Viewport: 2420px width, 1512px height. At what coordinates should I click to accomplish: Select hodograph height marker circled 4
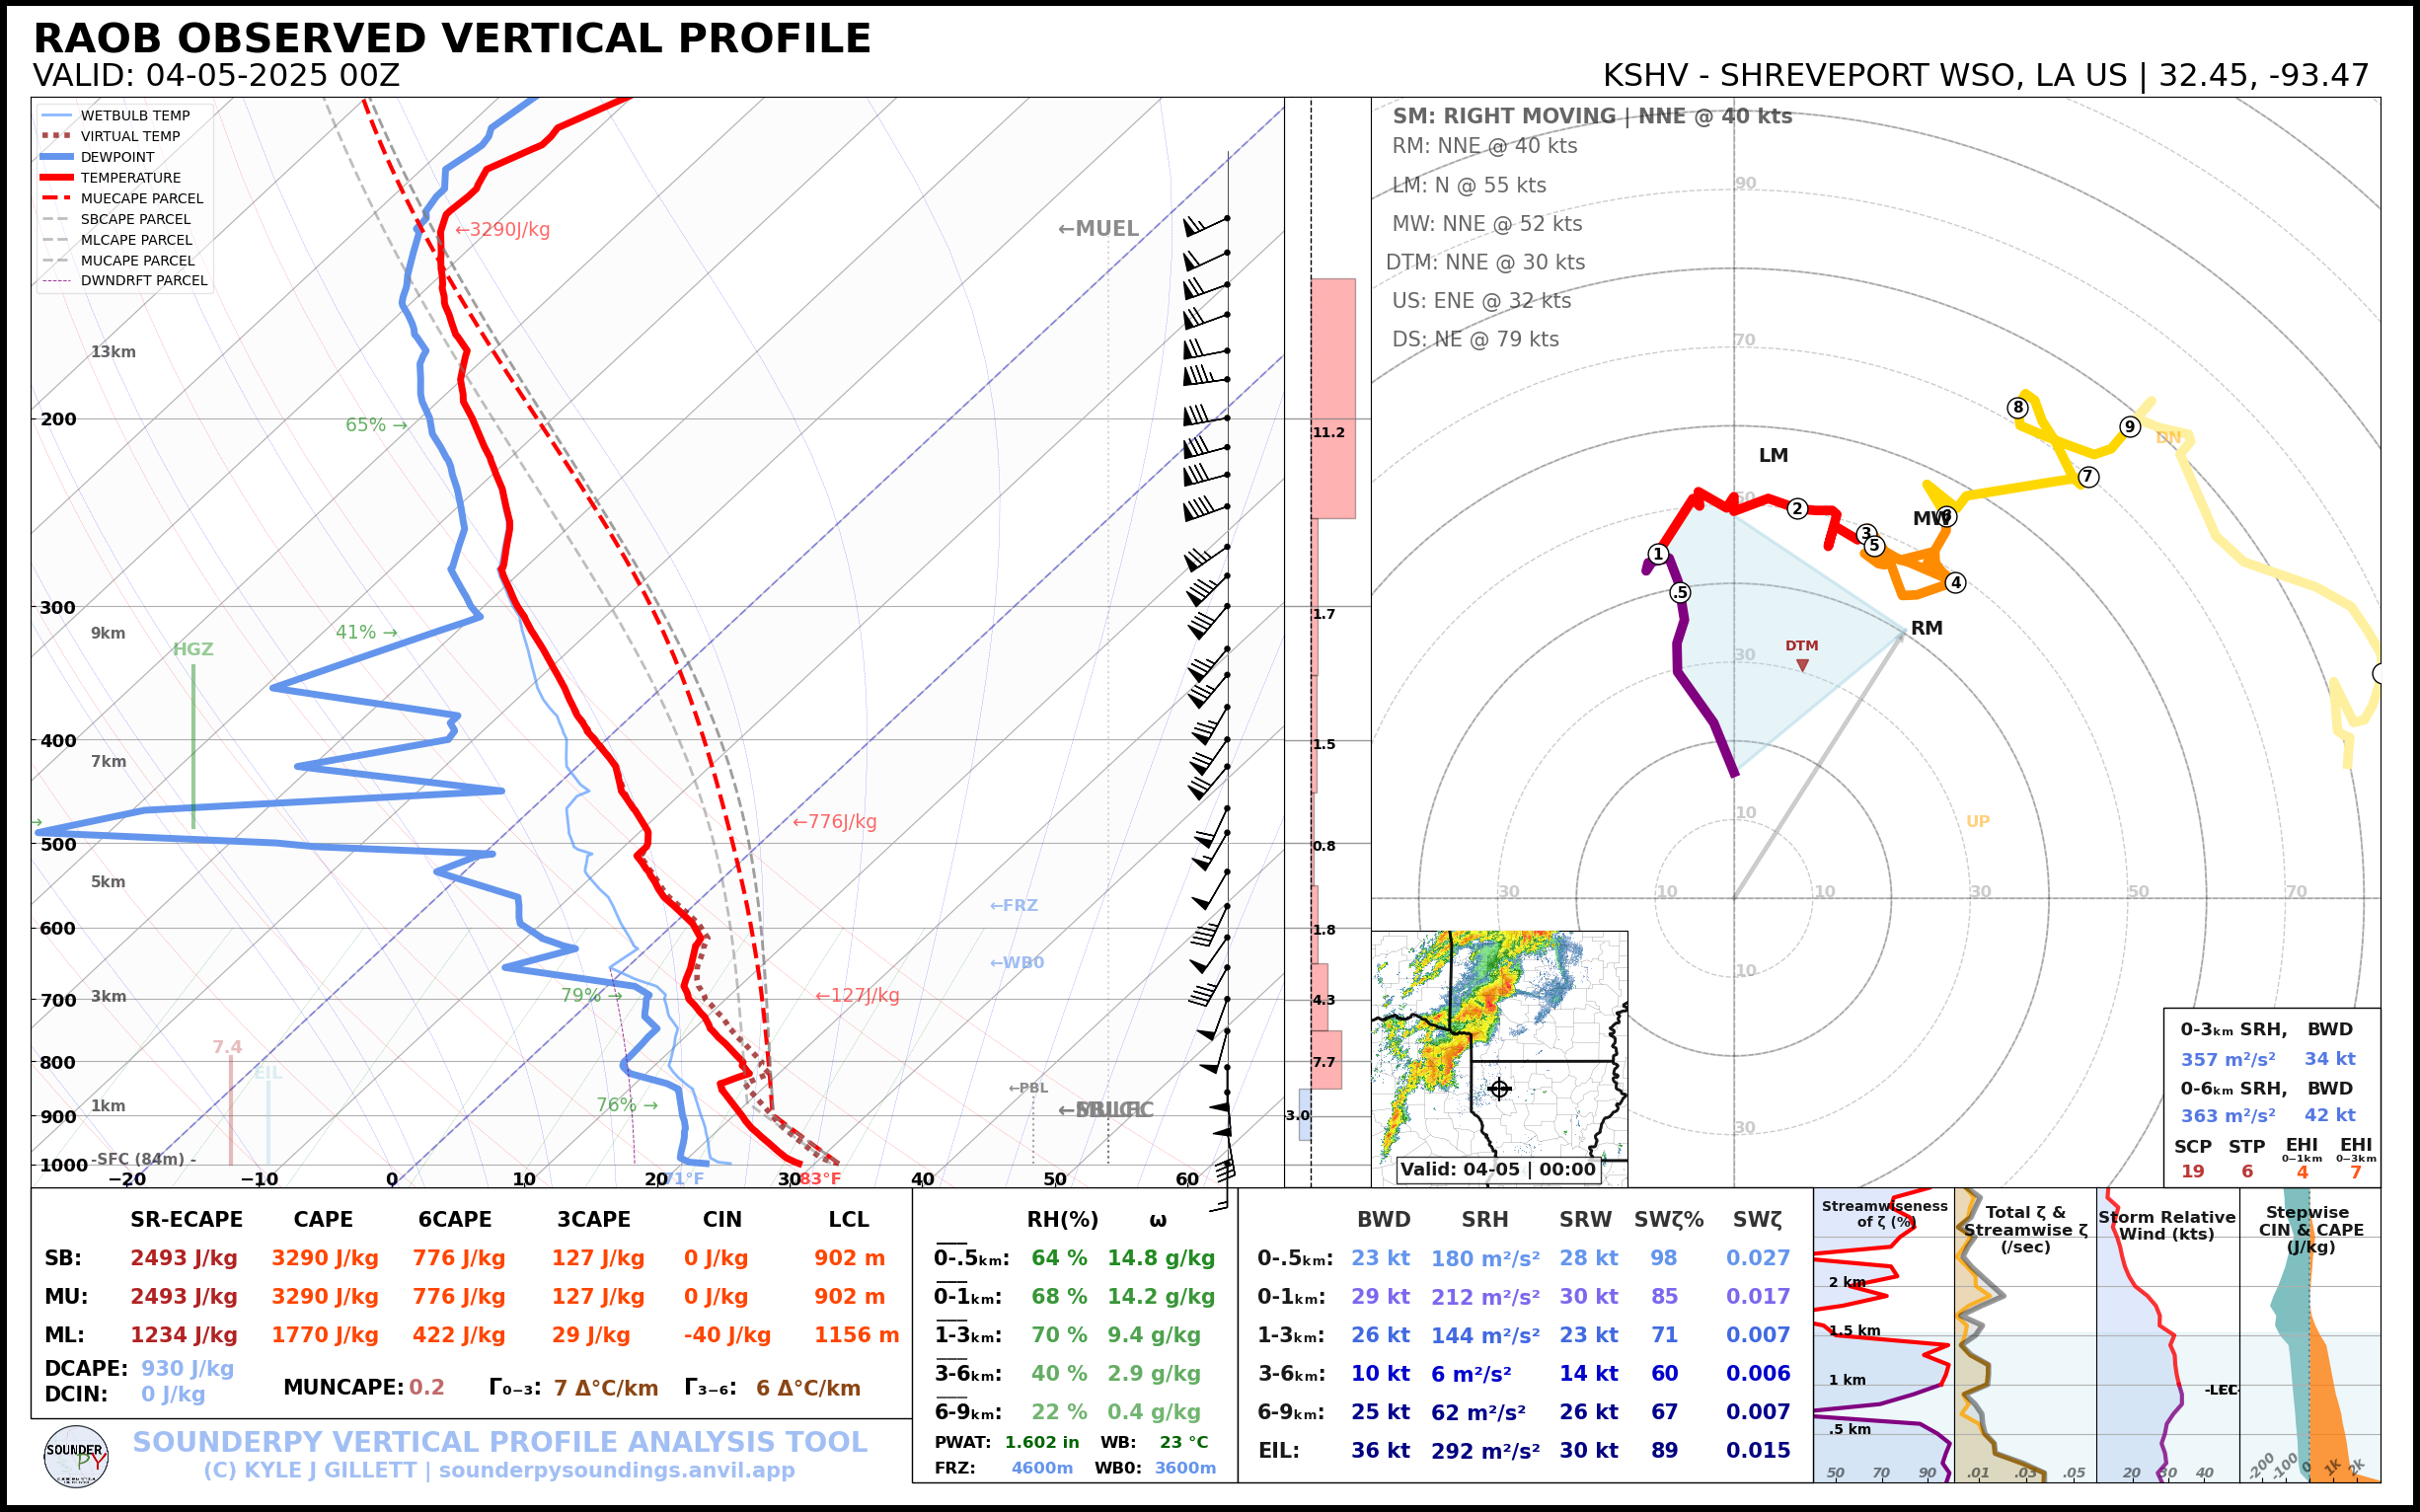coord(1955,582)
